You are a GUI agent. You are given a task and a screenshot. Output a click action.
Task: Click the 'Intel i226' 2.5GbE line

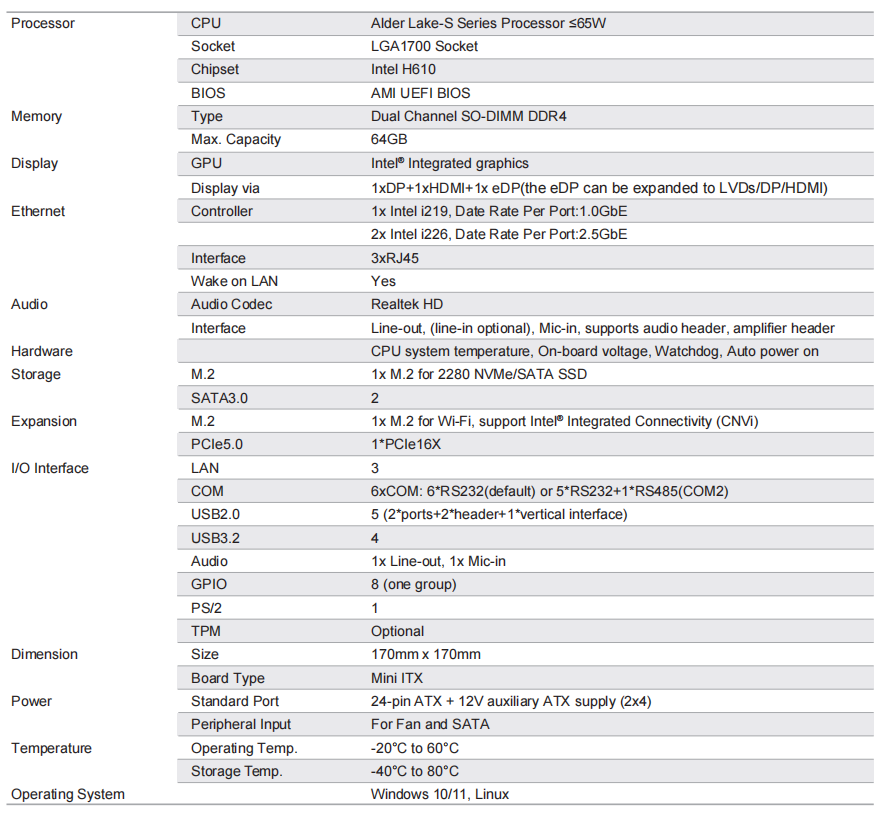(x=499, y=234)
